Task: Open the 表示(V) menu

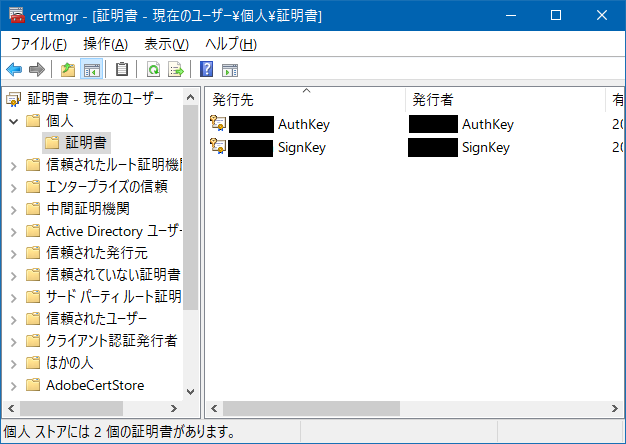Action: tap(166, 44)
